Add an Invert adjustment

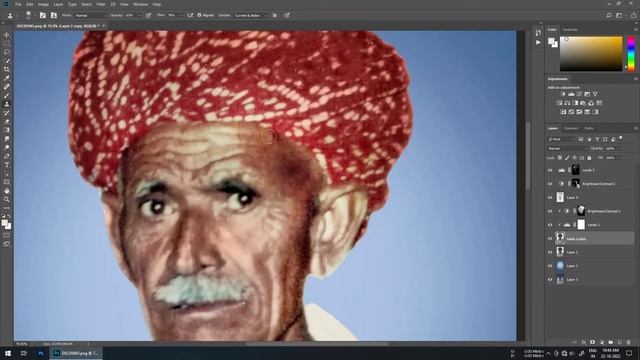[x=563, y=111]
